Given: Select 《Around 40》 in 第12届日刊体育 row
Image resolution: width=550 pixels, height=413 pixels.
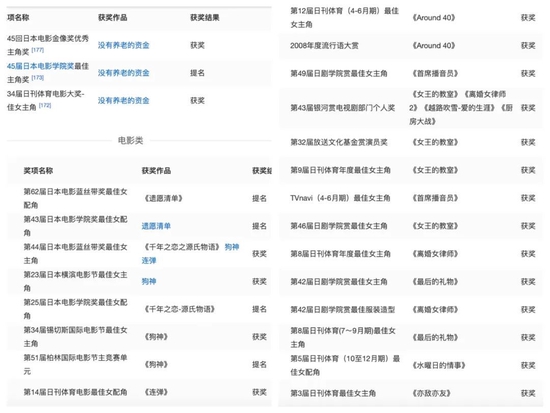Looking at the screenshot, I should [433, 18].
